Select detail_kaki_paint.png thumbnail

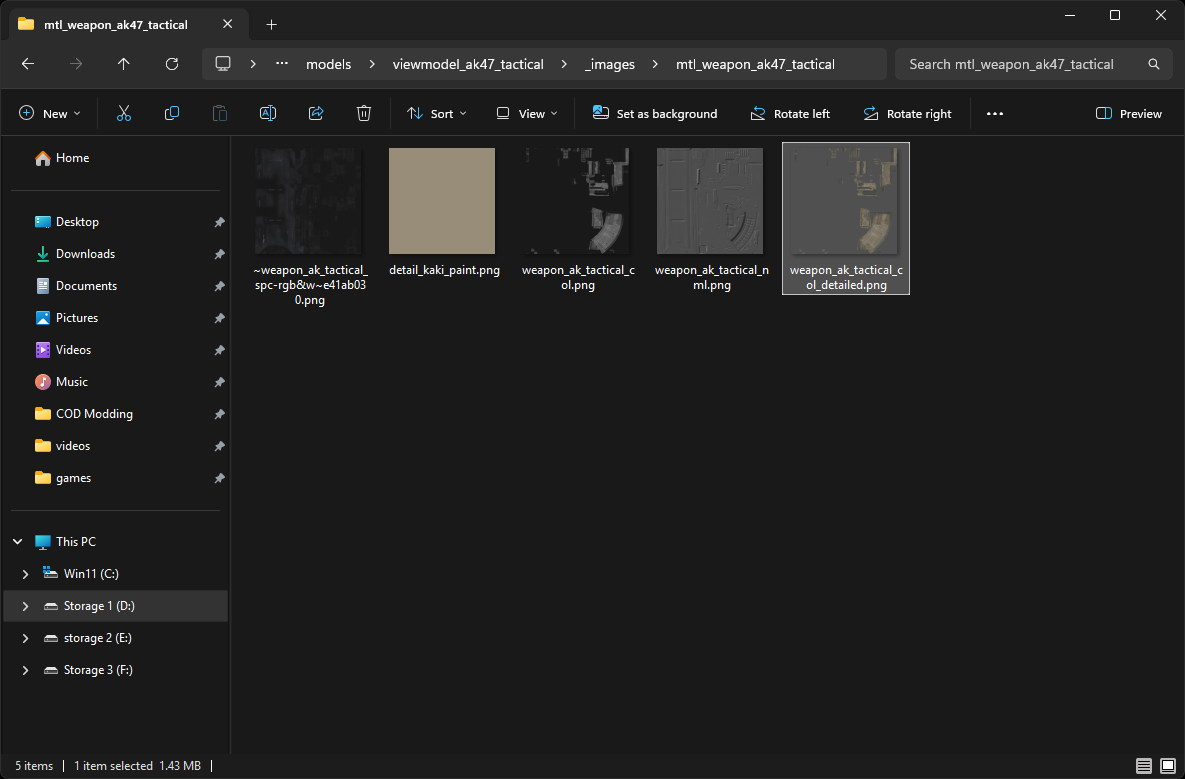[442, 201]
